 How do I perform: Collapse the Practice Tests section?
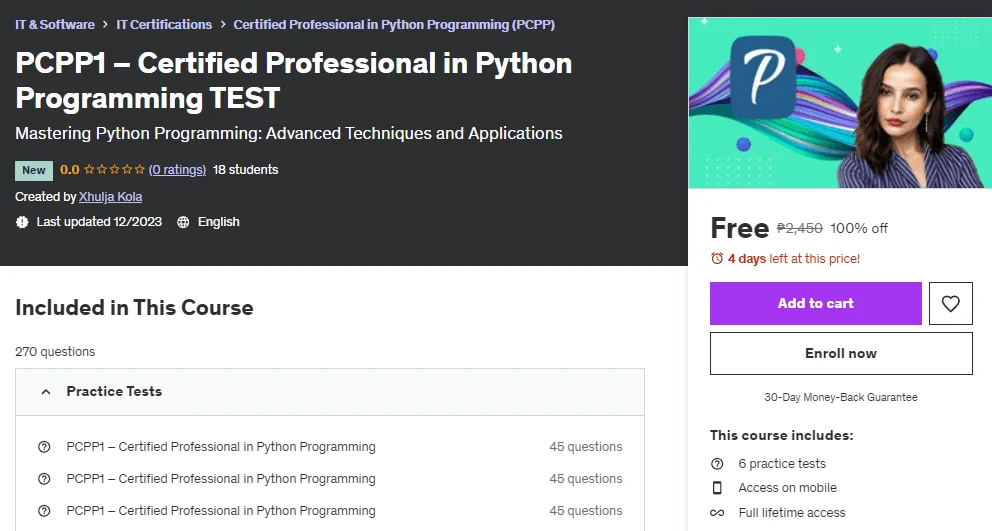[330, 392]
